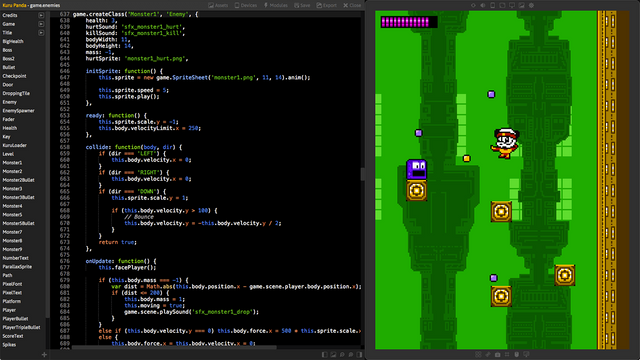This screenshot has width=640, height=360.
Task: Export the project
Action: pos(327,5)
